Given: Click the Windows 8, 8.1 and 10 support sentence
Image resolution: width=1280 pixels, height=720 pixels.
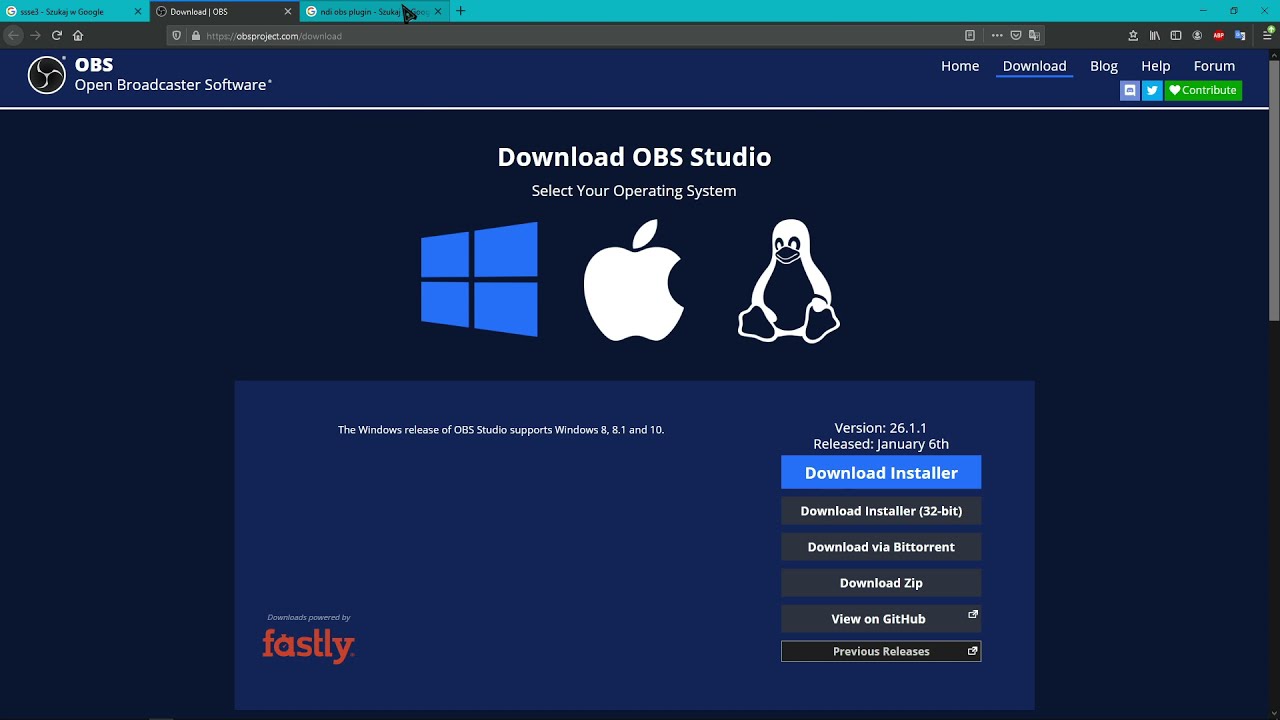Looking at the screenshot, I should pyautogui.click(x=501, y=430).
